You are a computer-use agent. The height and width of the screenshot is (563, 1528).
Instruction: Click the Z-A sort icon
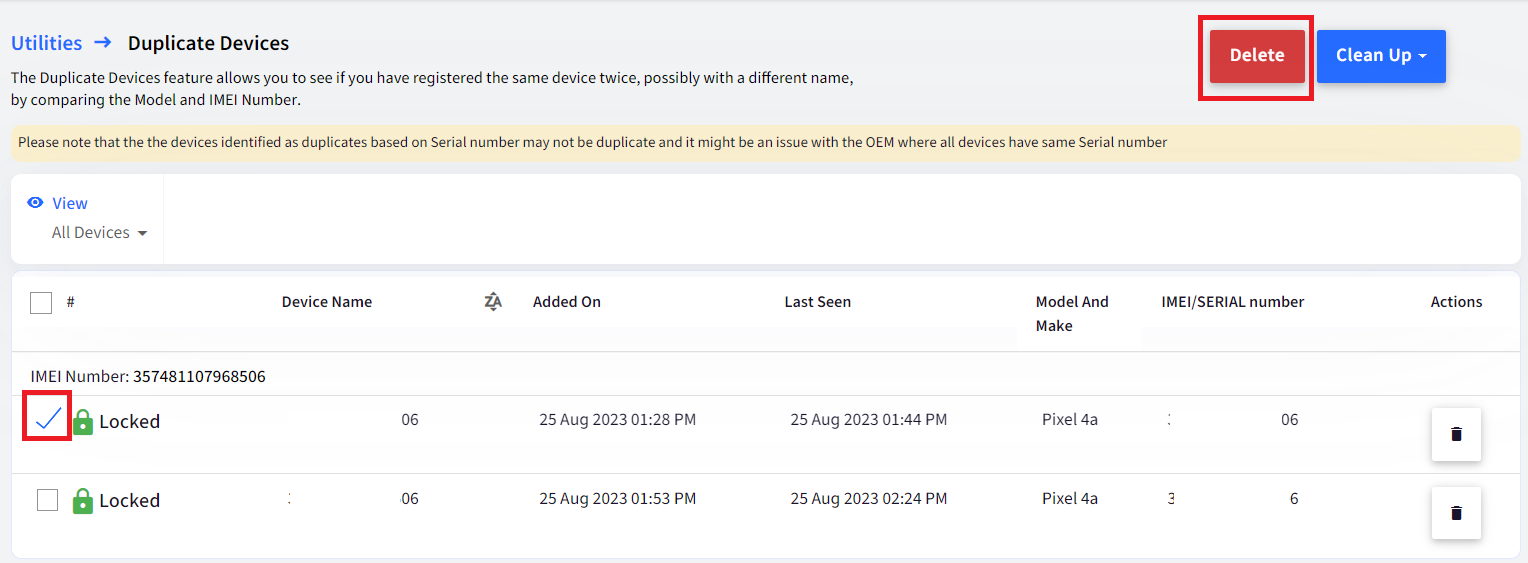click(x=493, y=302)
